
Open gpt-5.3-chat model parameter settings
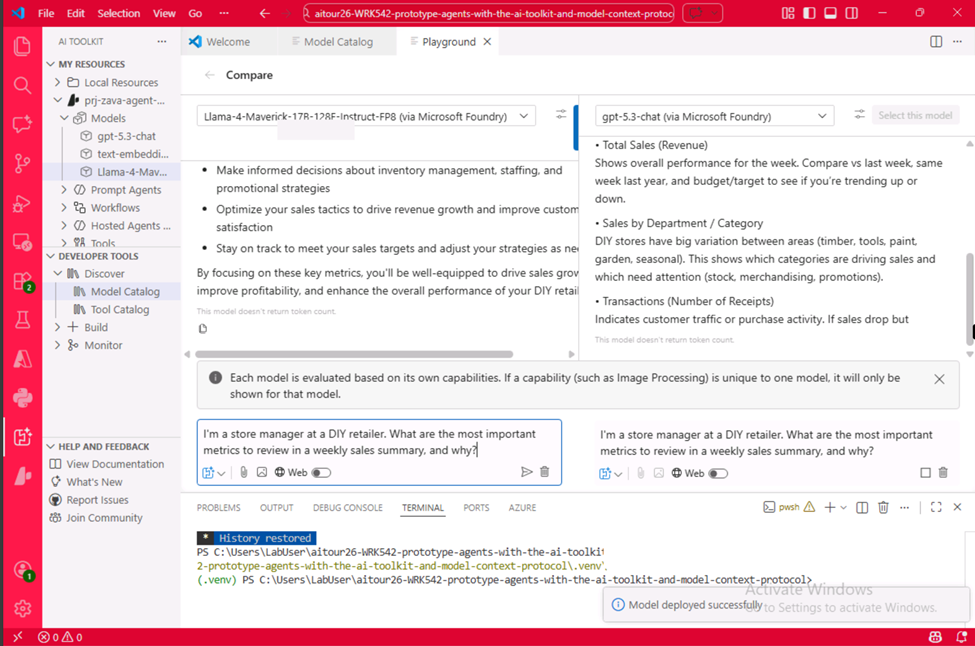[859, 114]
